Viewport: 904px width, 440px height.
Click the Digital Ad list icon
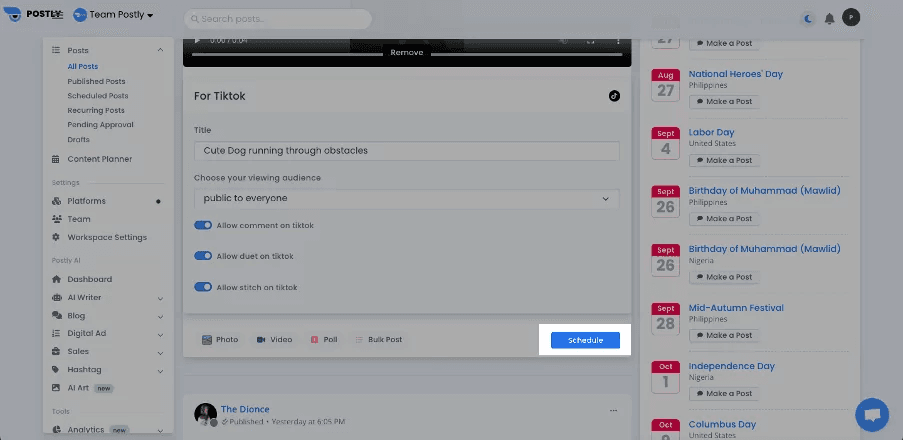tap(56, 333)
